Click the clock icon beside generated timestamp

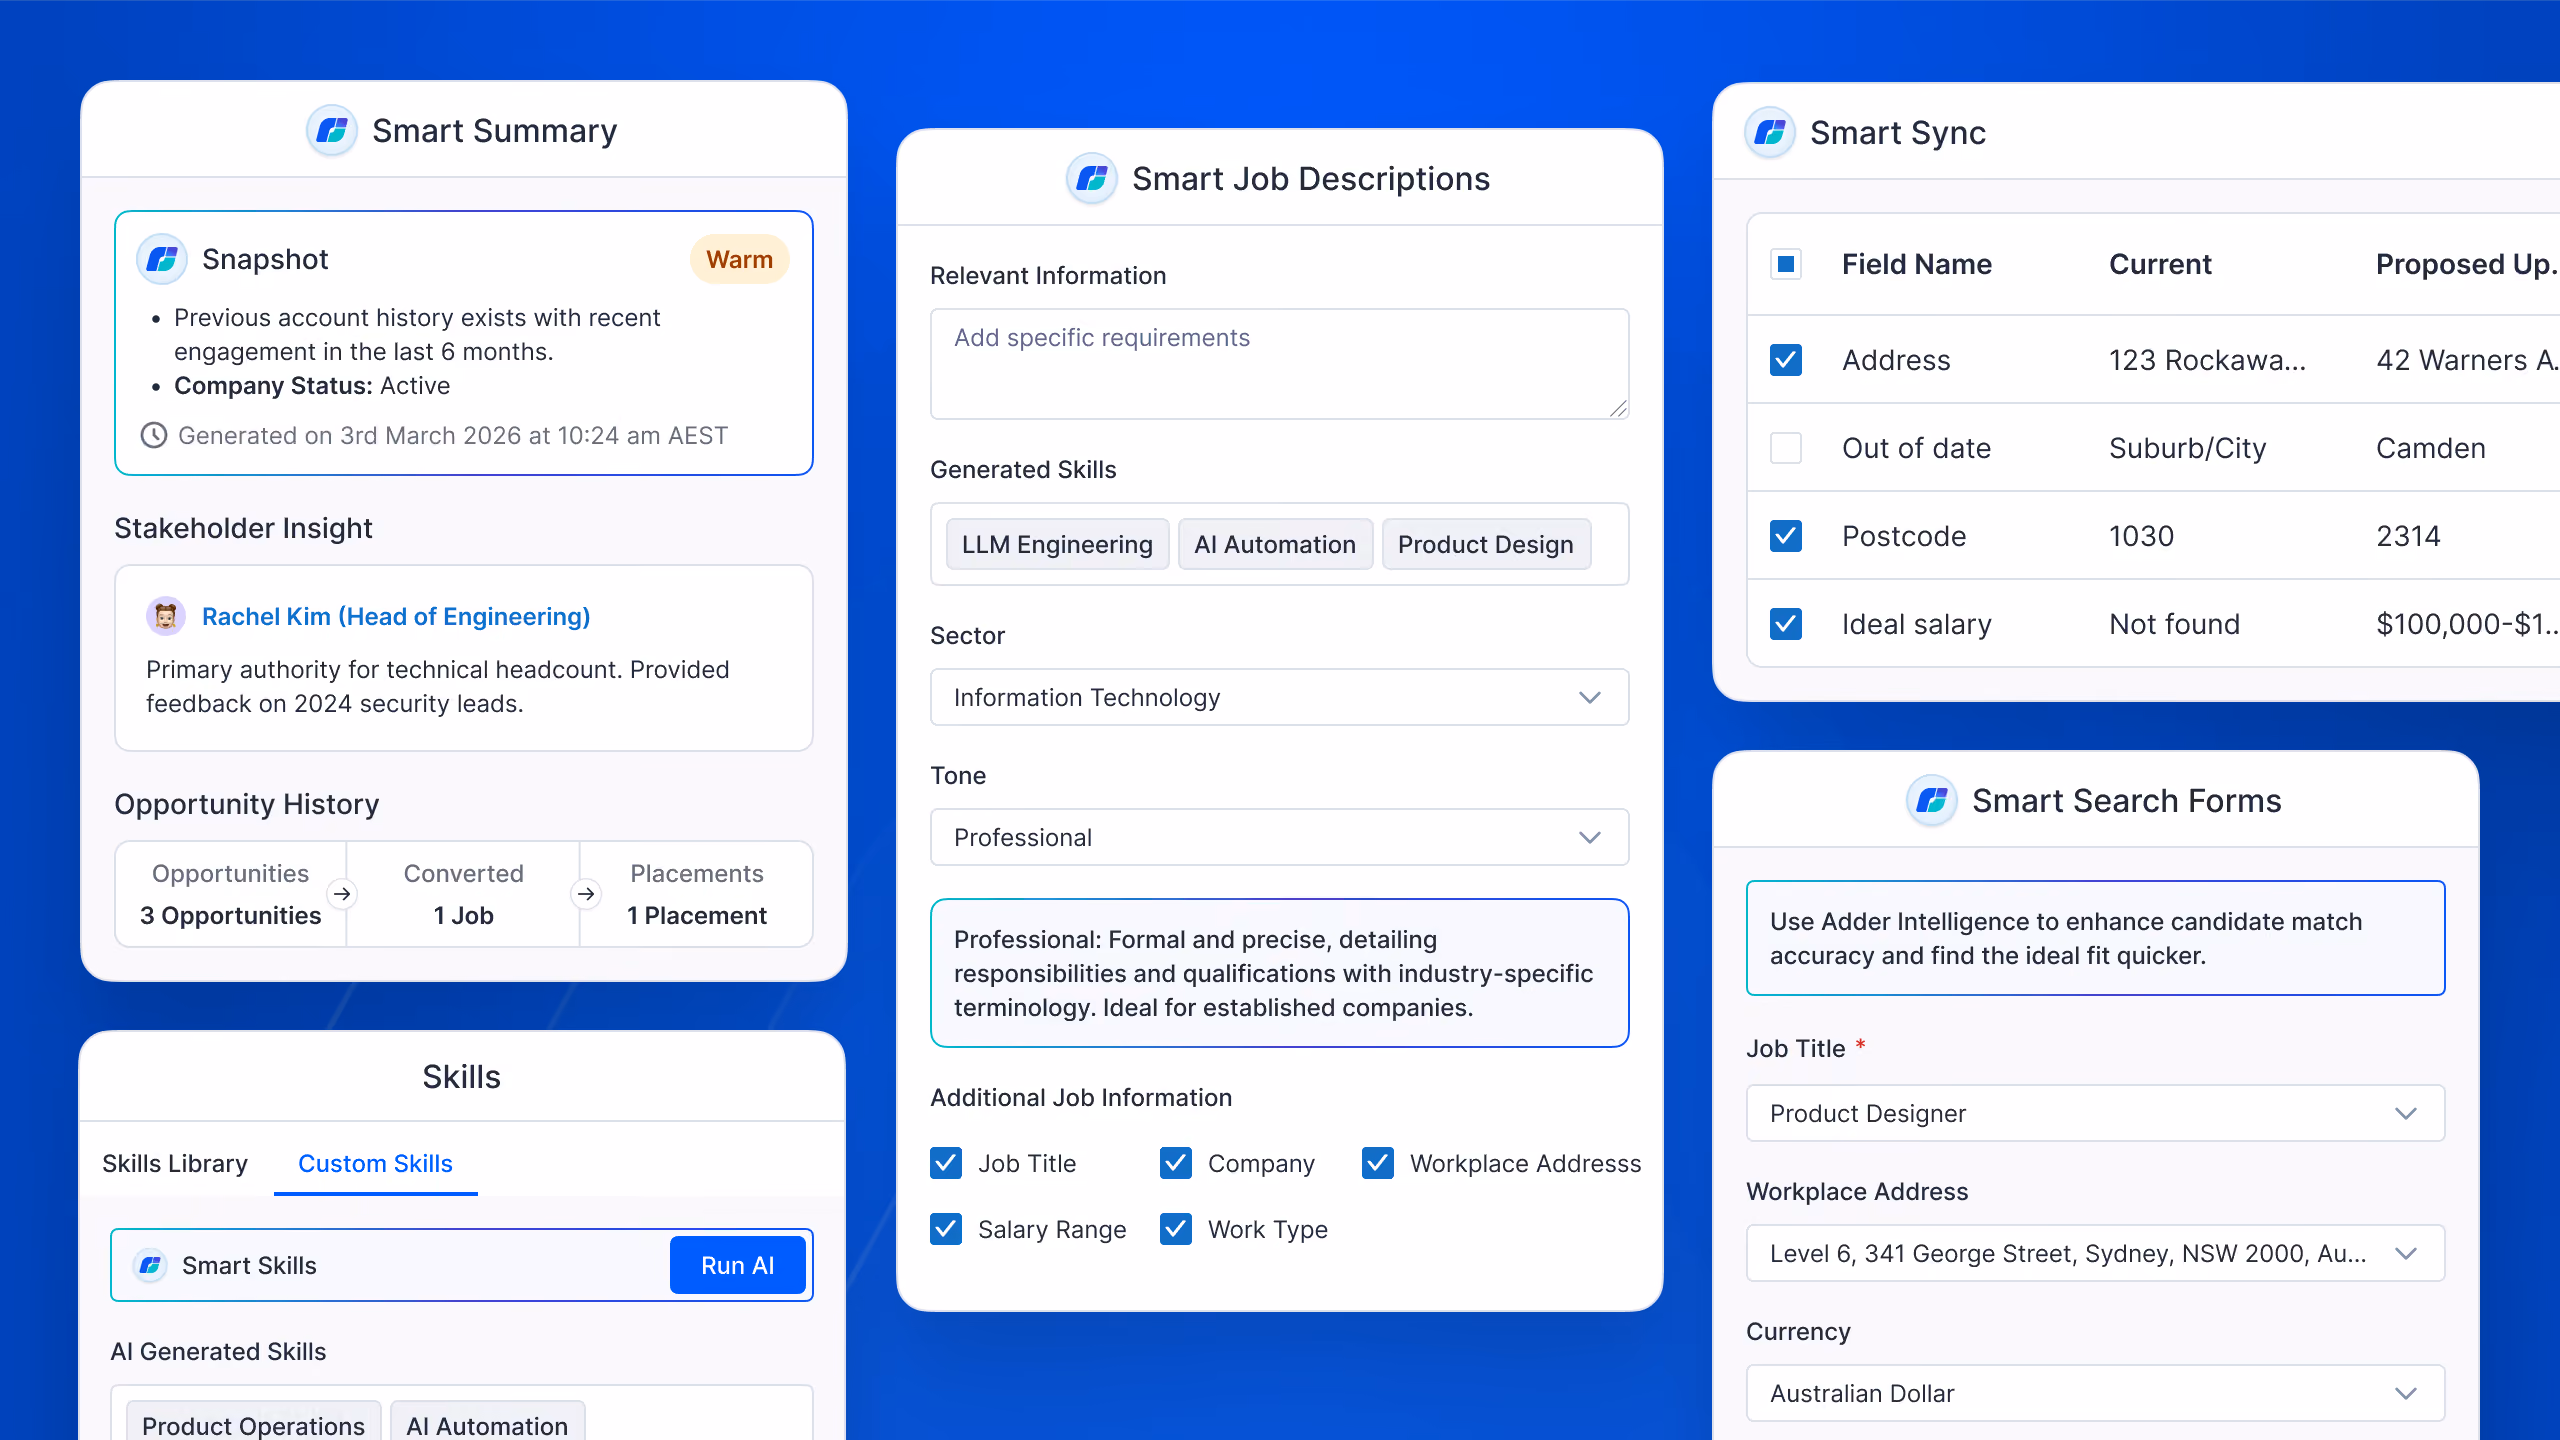153,436
